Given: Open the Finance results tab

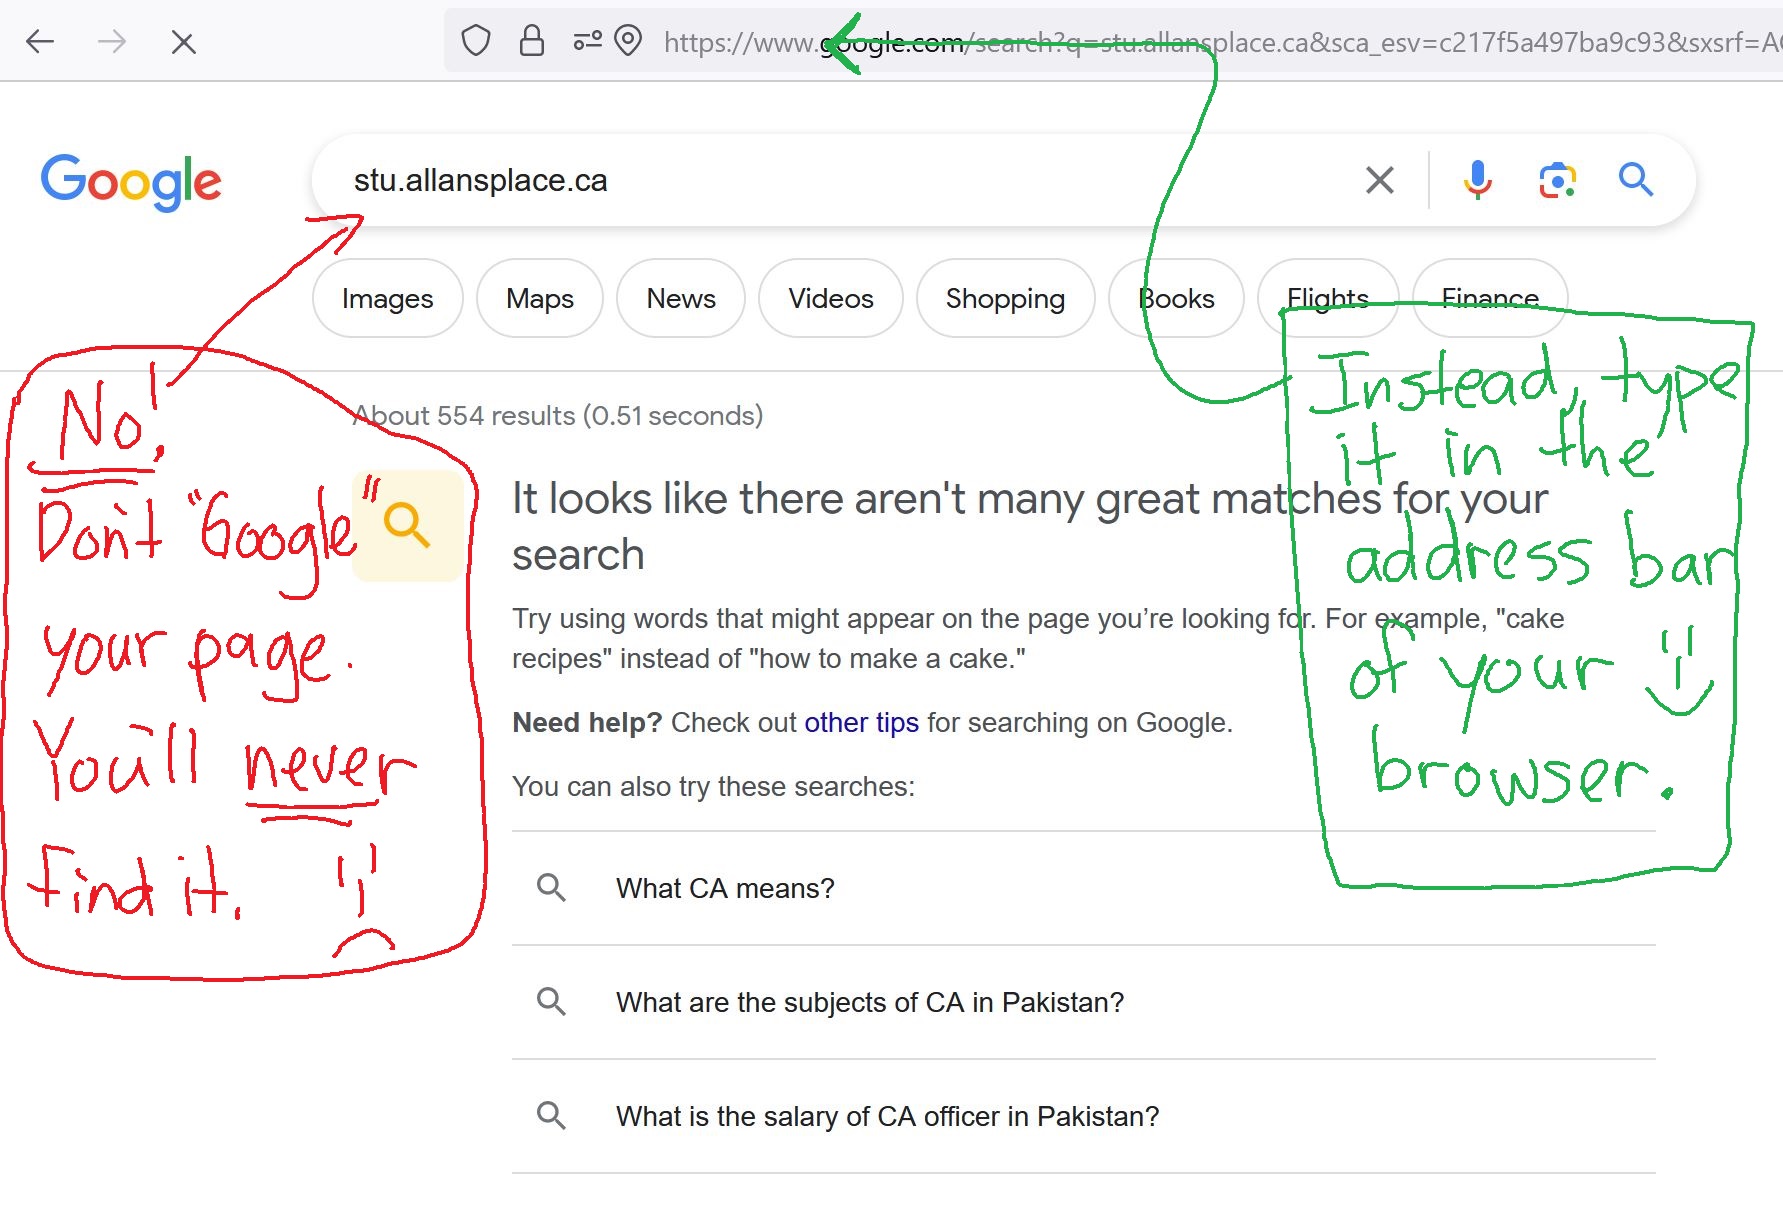Looking at the screenshot, I should pyautogui.click(x=1490, y=298).
